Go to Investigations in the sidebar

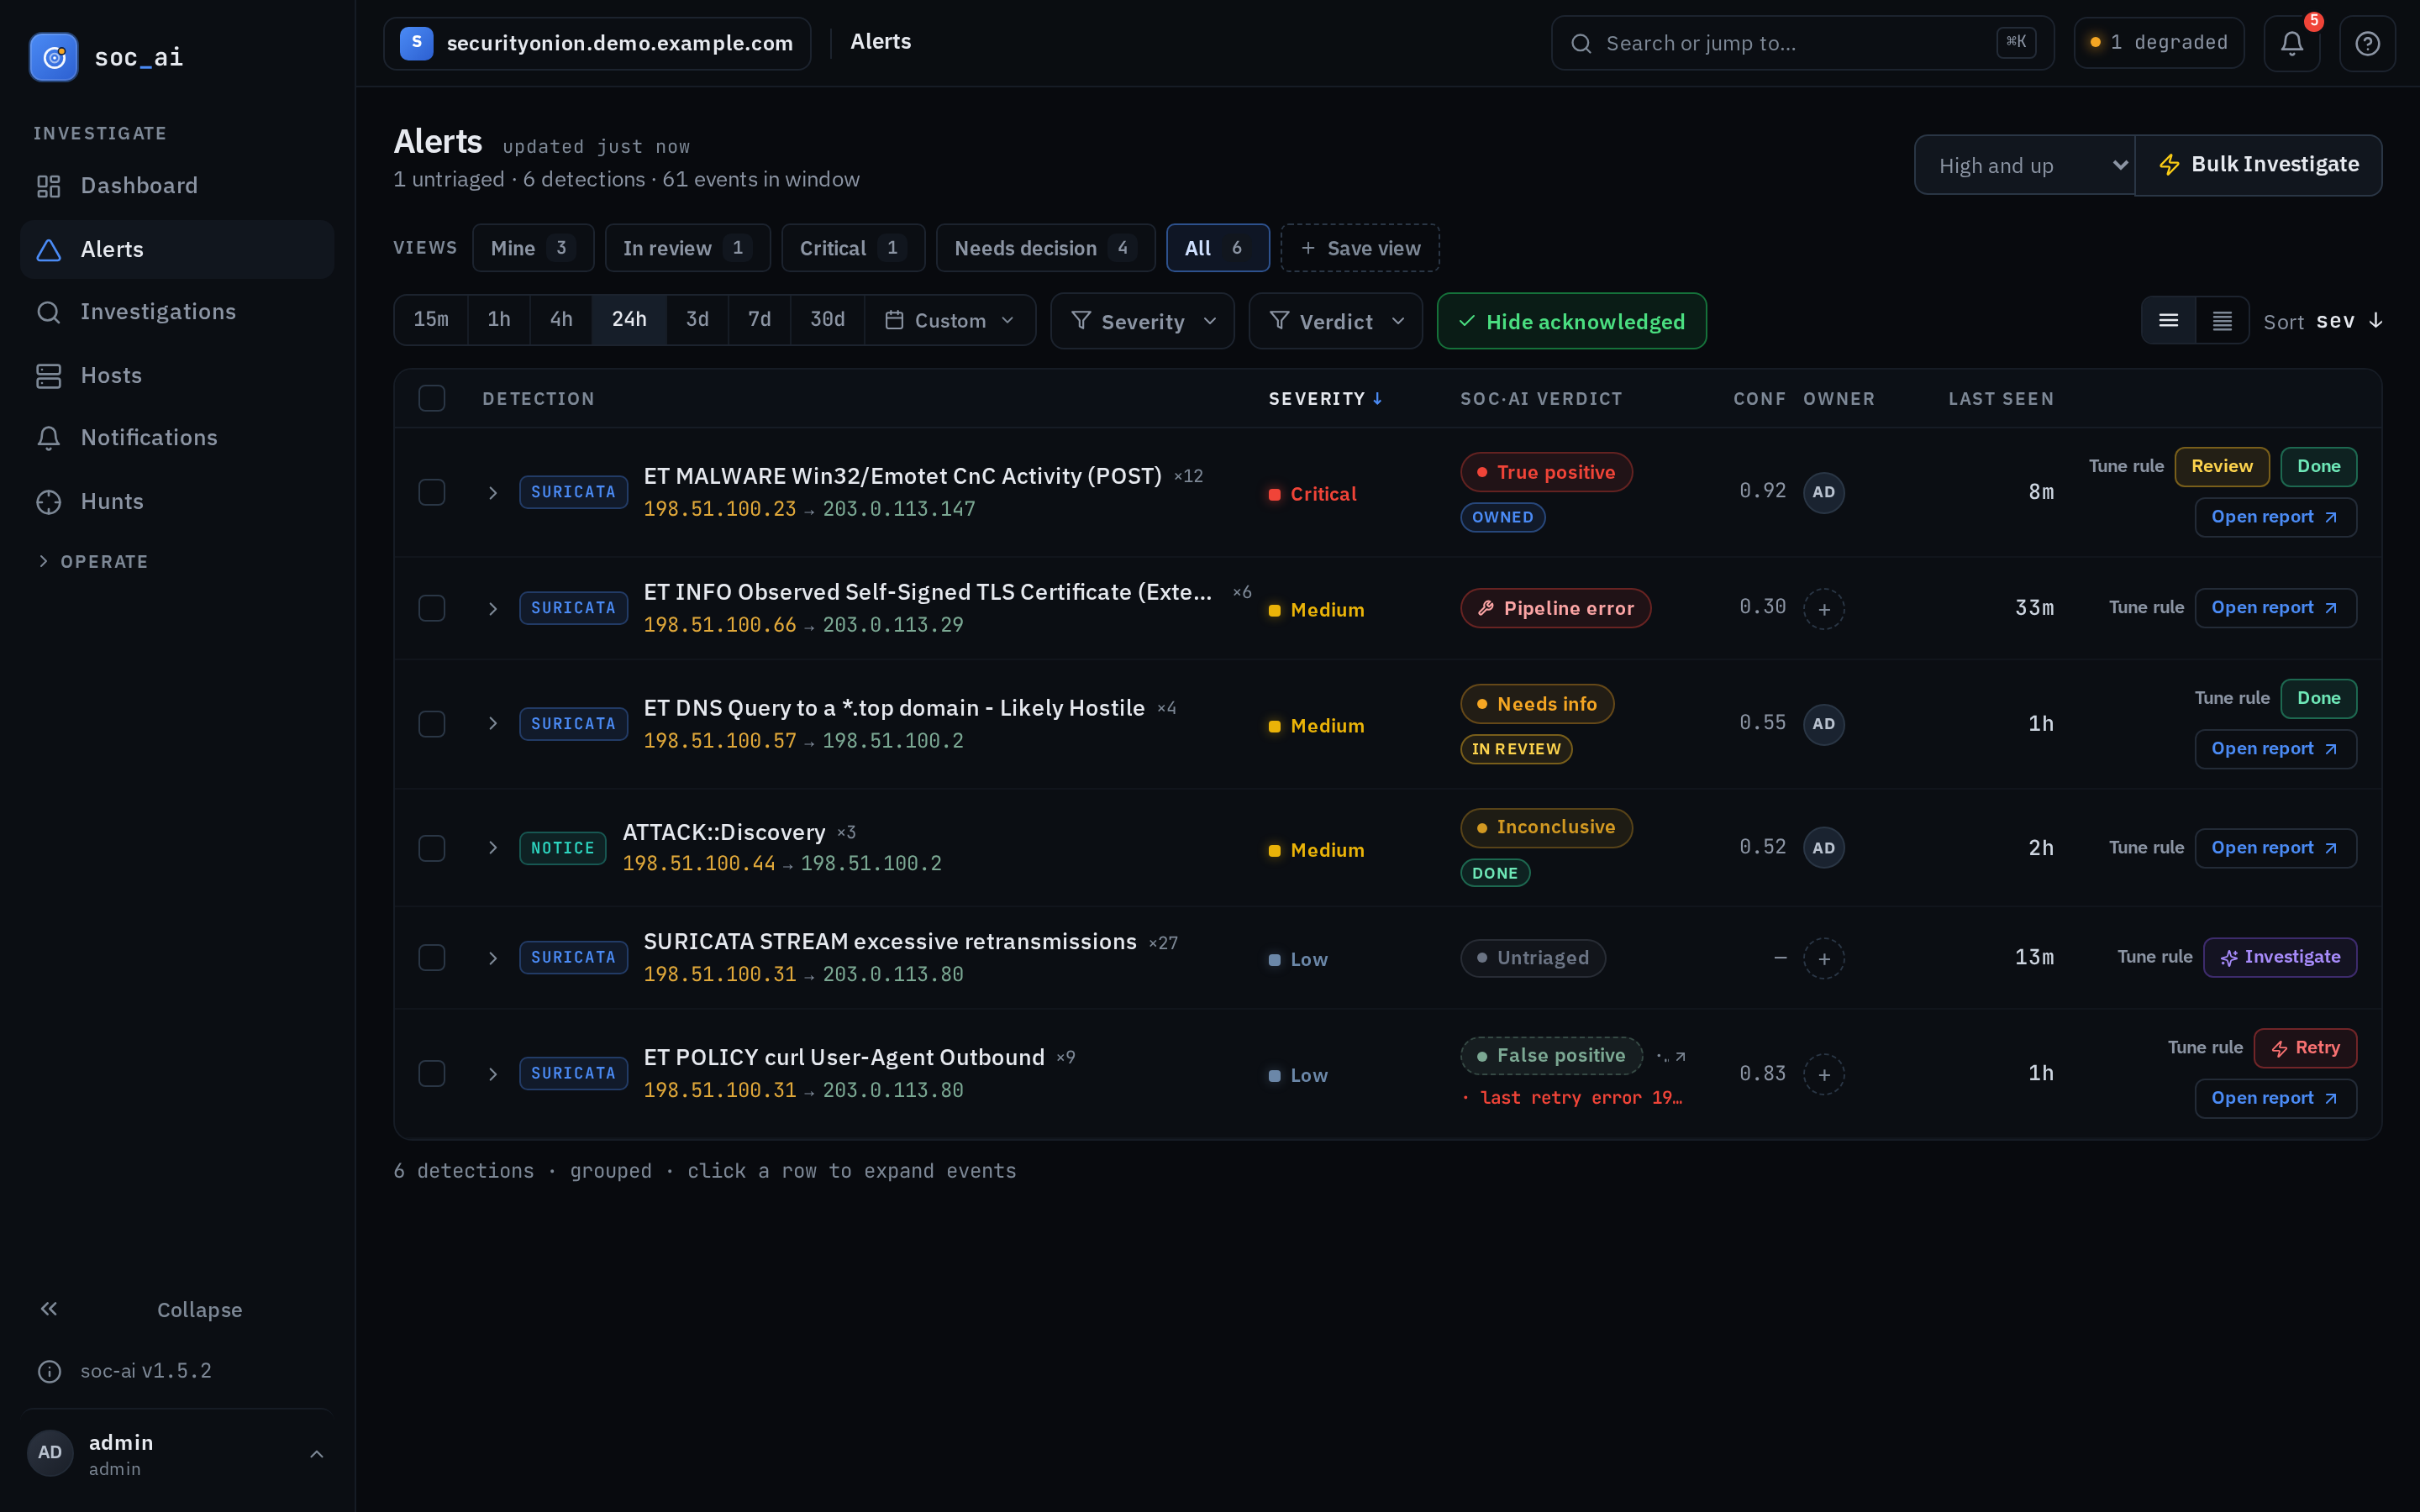[177, 312]
